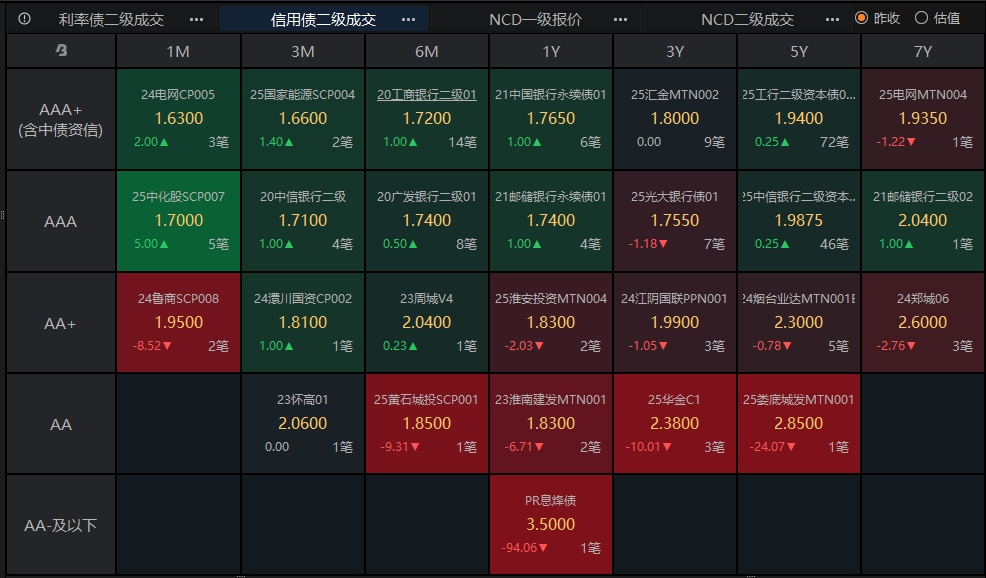Open the 25国家能源SCP004 cell

point(302,119)
